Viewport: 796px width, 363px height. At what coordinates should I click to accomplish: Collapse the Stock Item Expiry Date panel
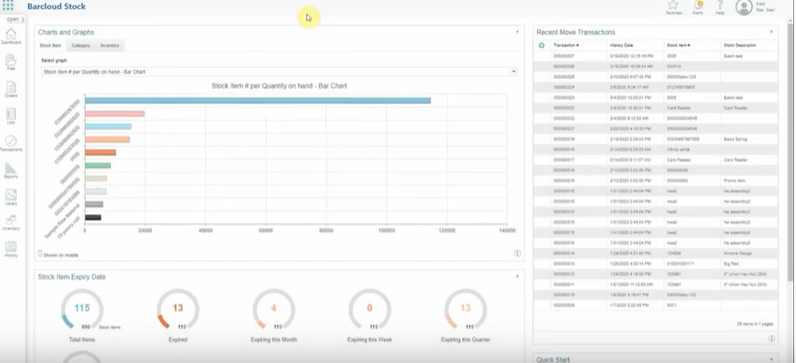[517, 277]
